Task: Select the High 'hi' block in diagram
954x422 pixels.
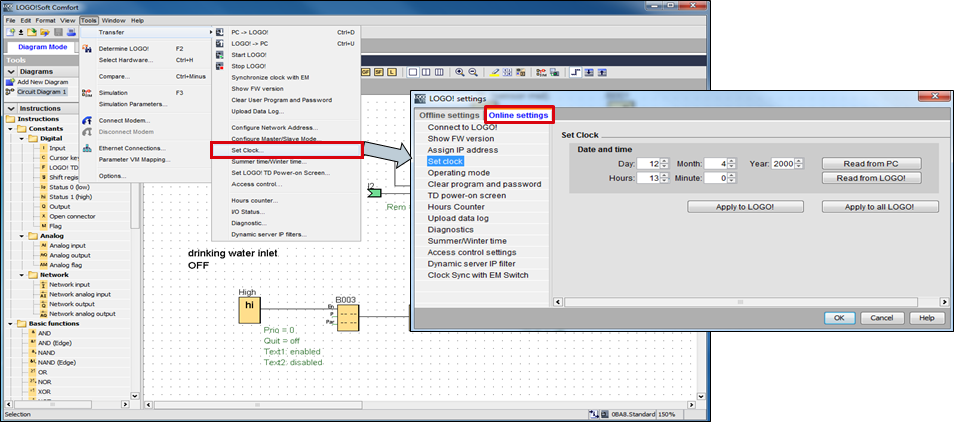Action: click(249, 311)
